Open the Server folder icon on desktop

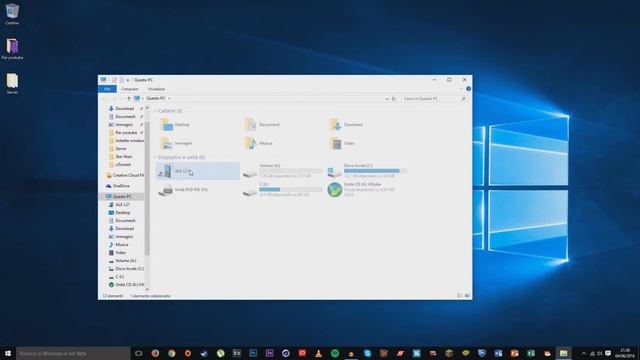click(x=12, y=83)
